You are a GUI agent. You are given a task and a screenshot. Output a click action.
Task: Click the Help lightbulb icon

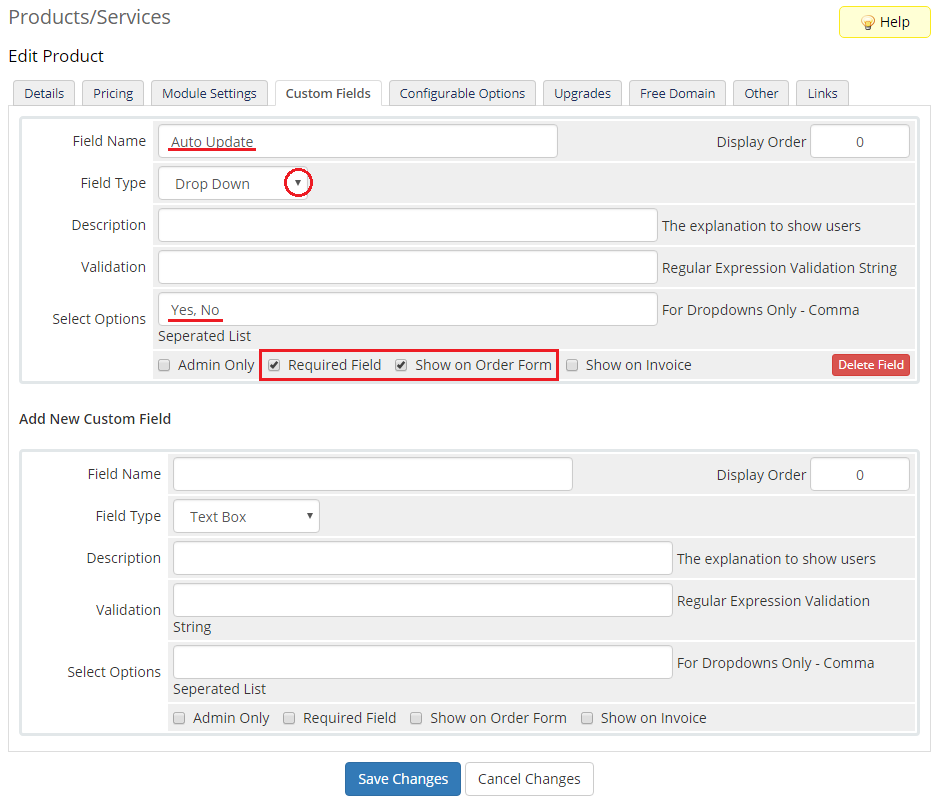click(x=867, y=23)
